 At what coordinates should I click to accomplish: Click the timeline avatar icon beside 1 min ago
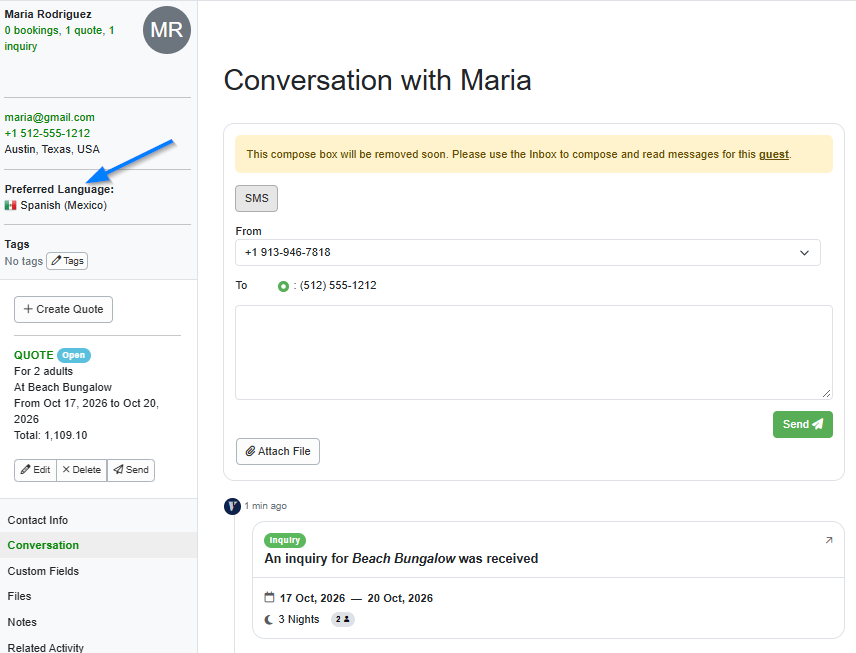pos(232,506)
